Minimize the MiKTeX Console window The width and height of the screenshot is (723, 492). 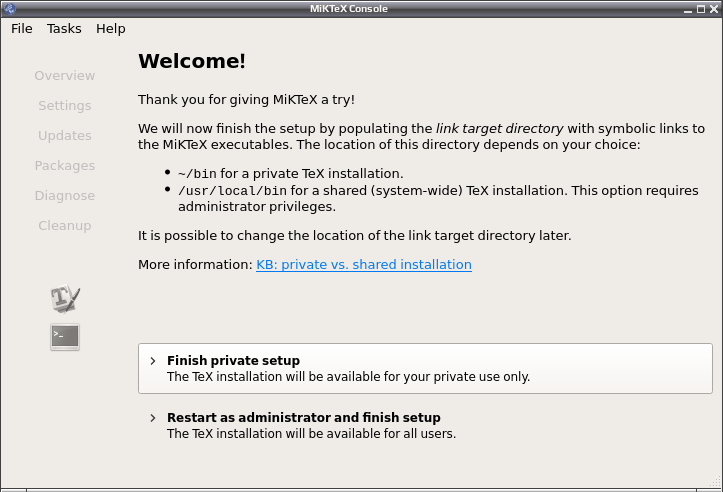[688, 9]
